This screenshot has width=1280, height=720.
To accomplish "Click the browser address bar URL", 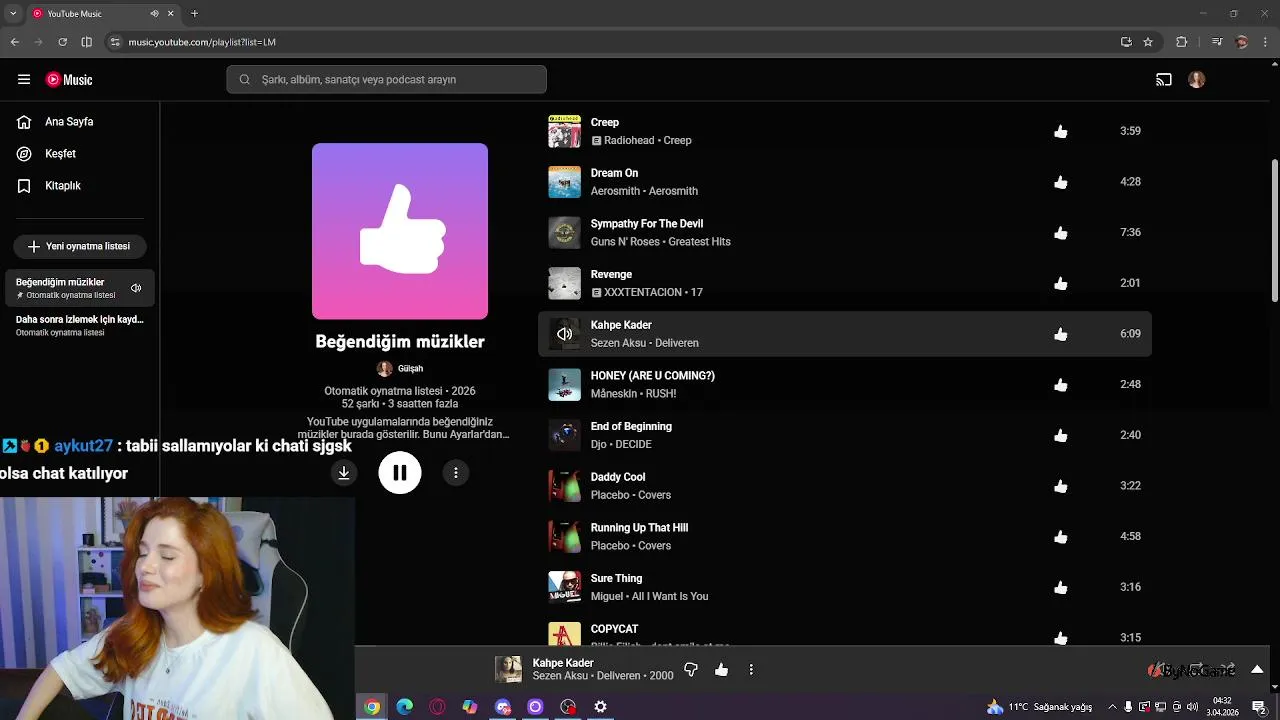I will 202,42.
